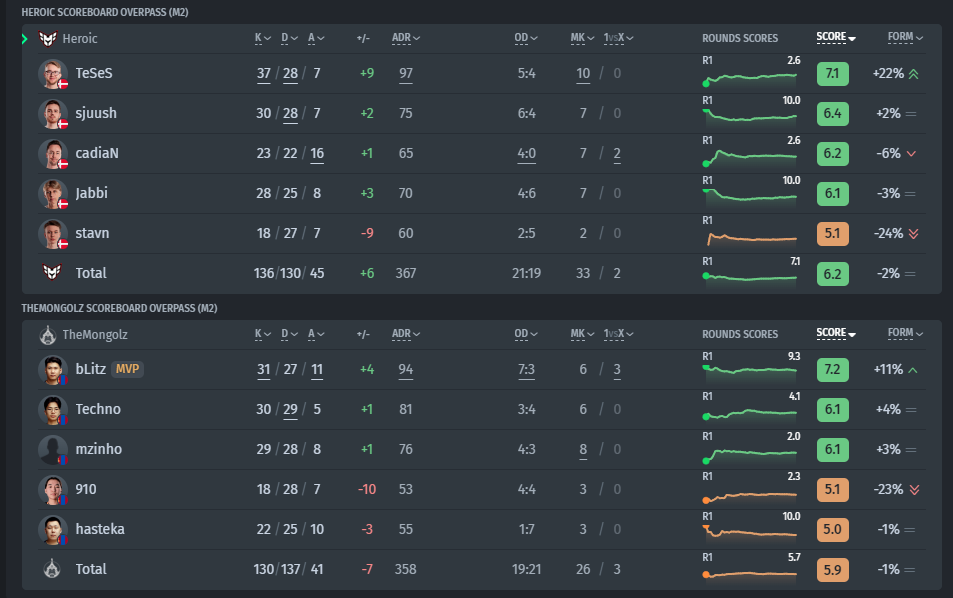Image resolution: width=953 pixels, height=598 pixels.
Task: Open mzinho player profile link
Action: point(98,449)
